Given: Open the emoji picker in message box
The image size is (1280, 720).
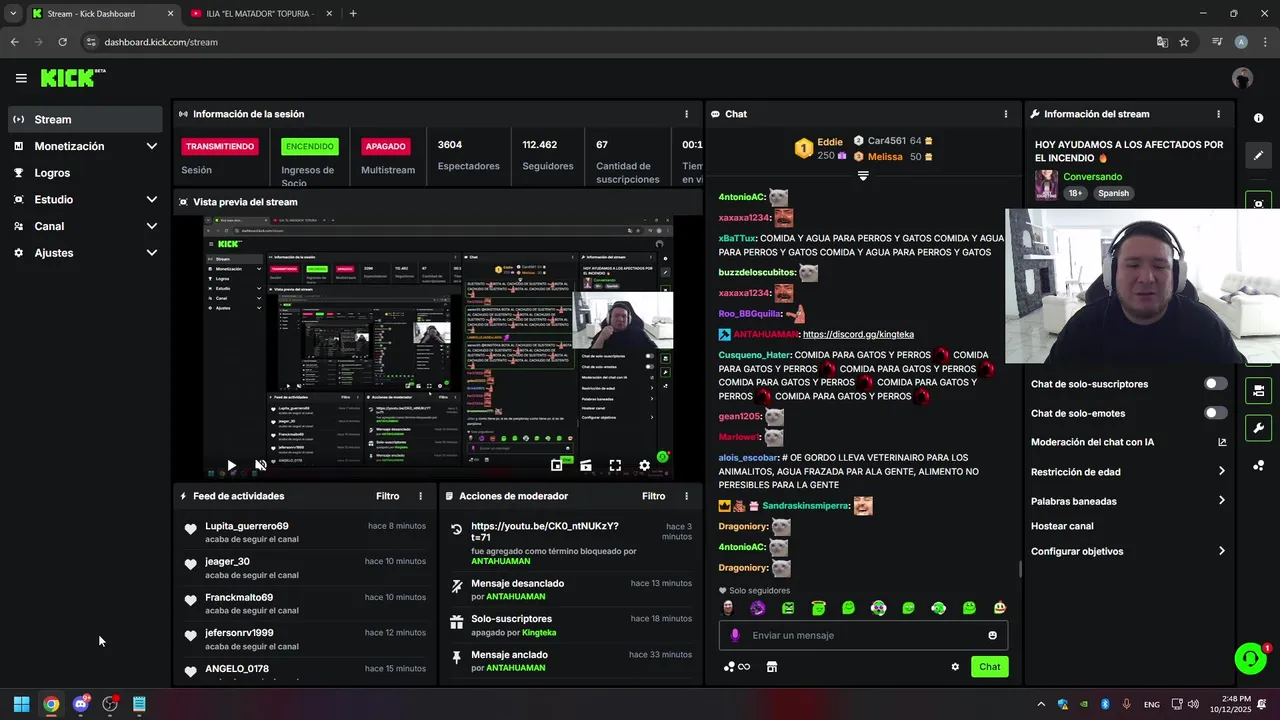Looking at the screenshot, I should (992, 635).
